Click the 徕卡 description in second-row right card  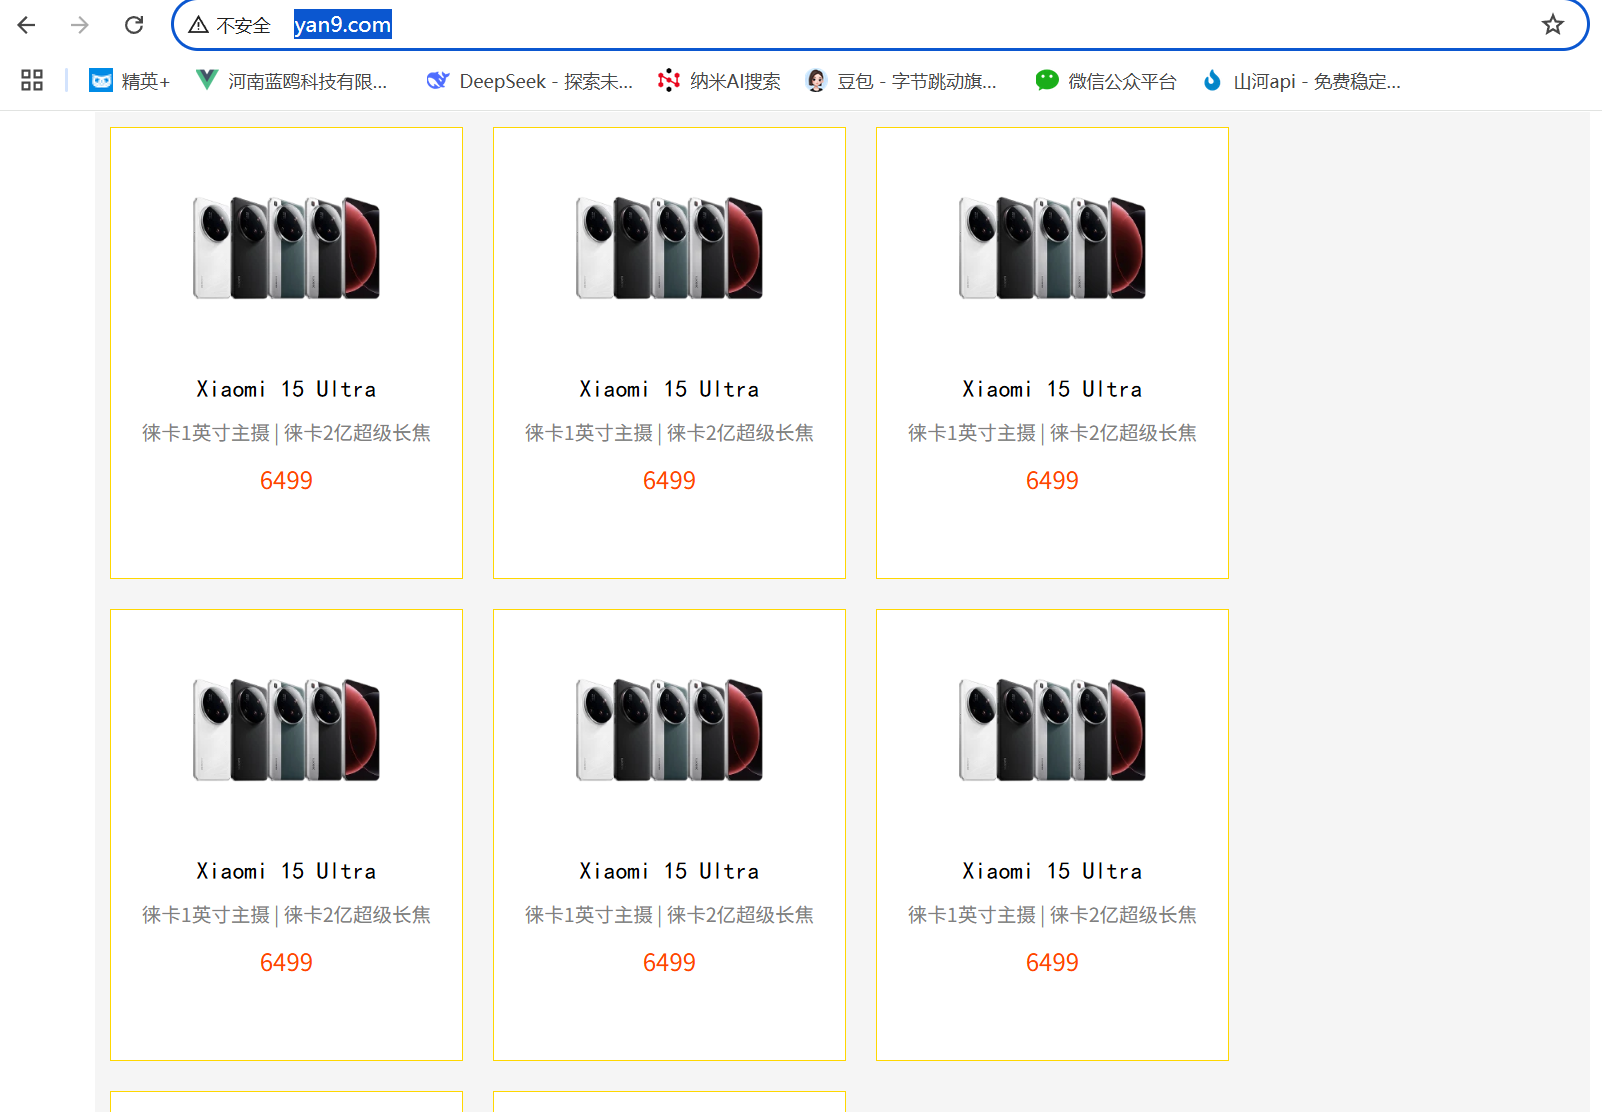pos(1052,915)
